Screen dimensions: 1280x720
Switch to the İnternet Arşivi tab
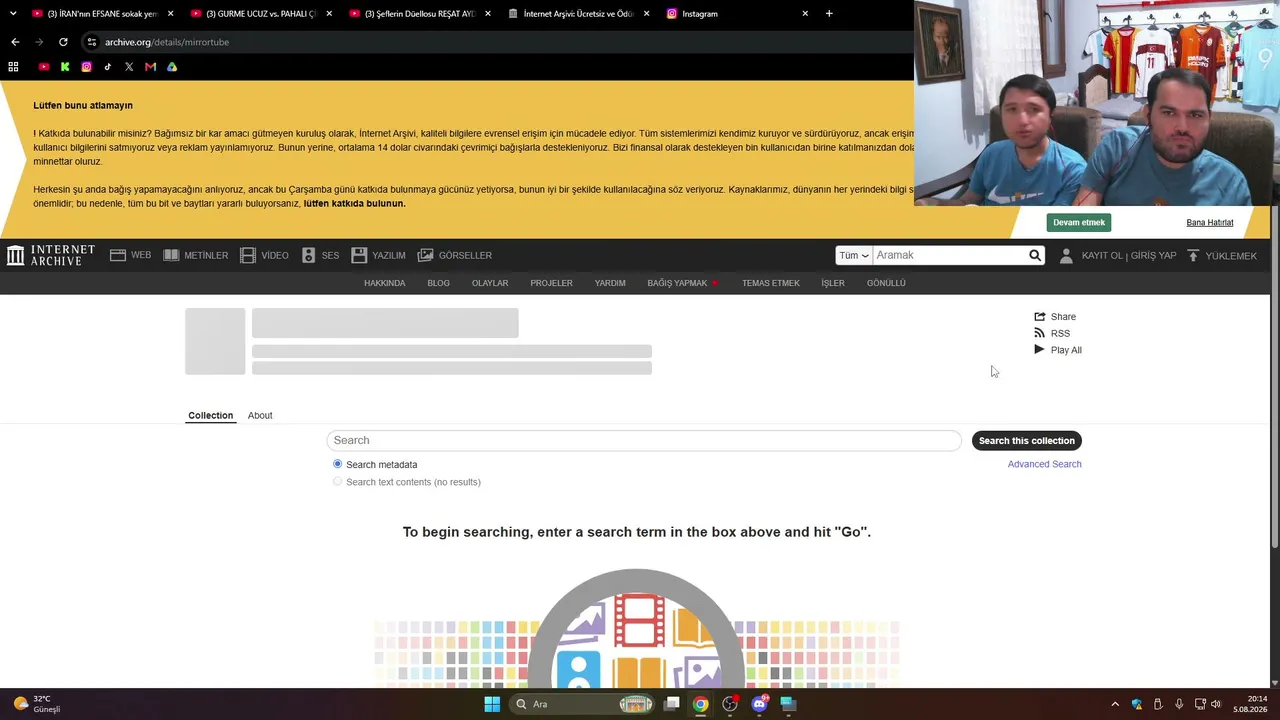point(579,14)
